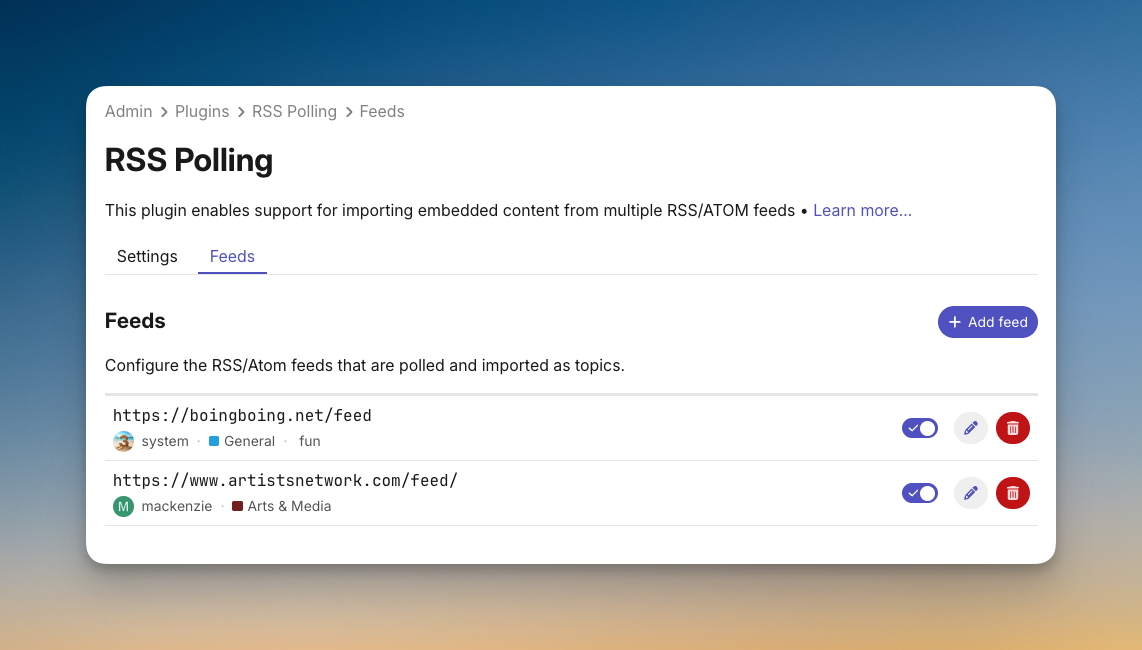Edit the artistsnetwork.com feed via pencil icon
The width and height of the screenshot is (1142, 650).
pos(970,493)
